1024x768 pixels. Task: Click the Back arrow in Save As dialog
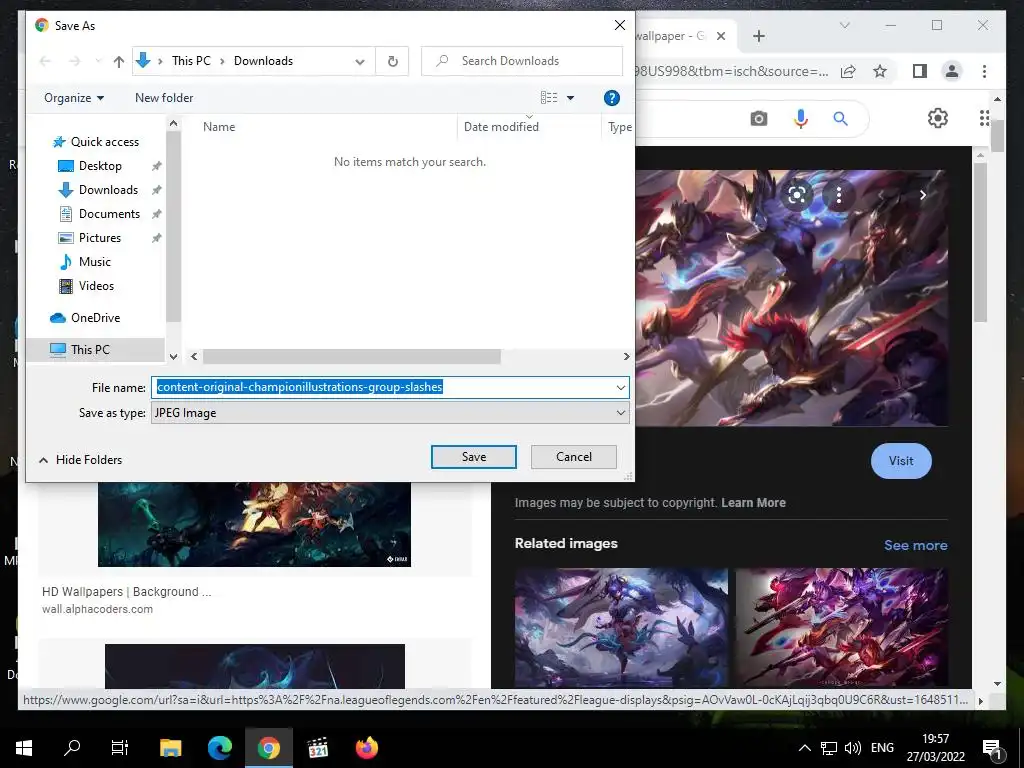tap(45, 61)
